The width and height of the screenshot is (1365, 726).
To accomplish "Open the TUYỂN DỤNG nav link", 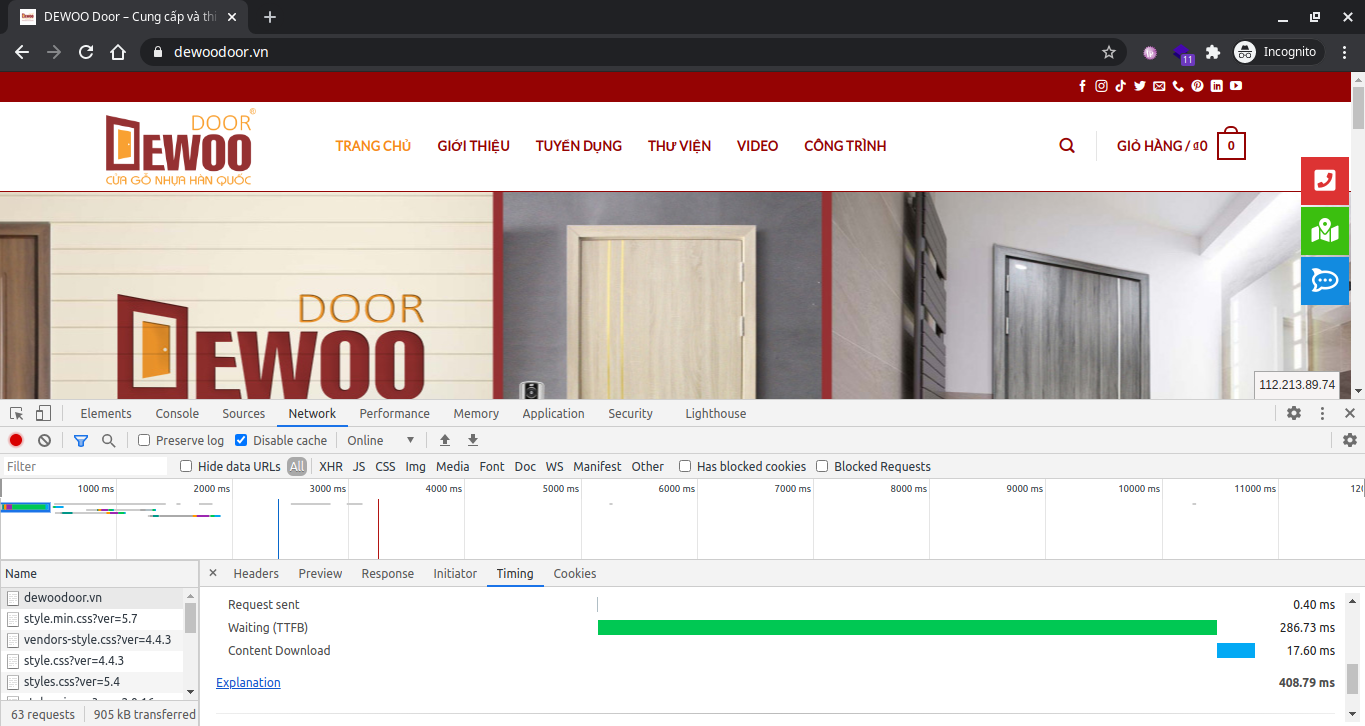I will pos(579,146).
